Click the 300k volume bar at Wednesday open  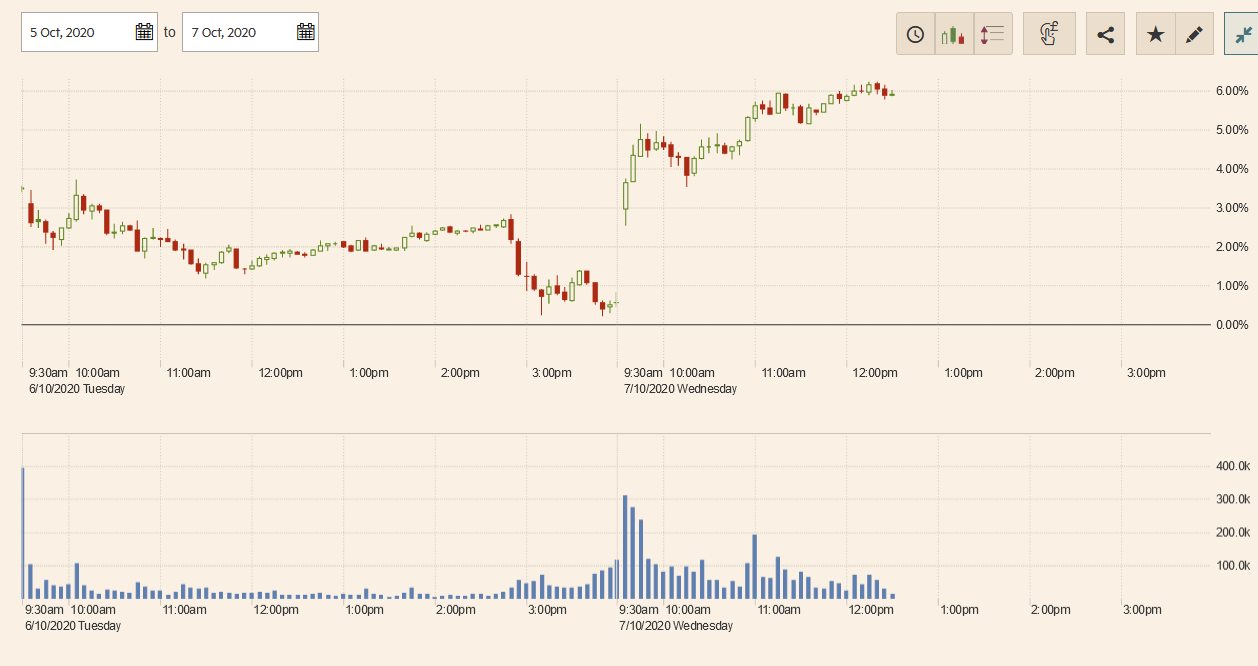[x=625, y=546]
